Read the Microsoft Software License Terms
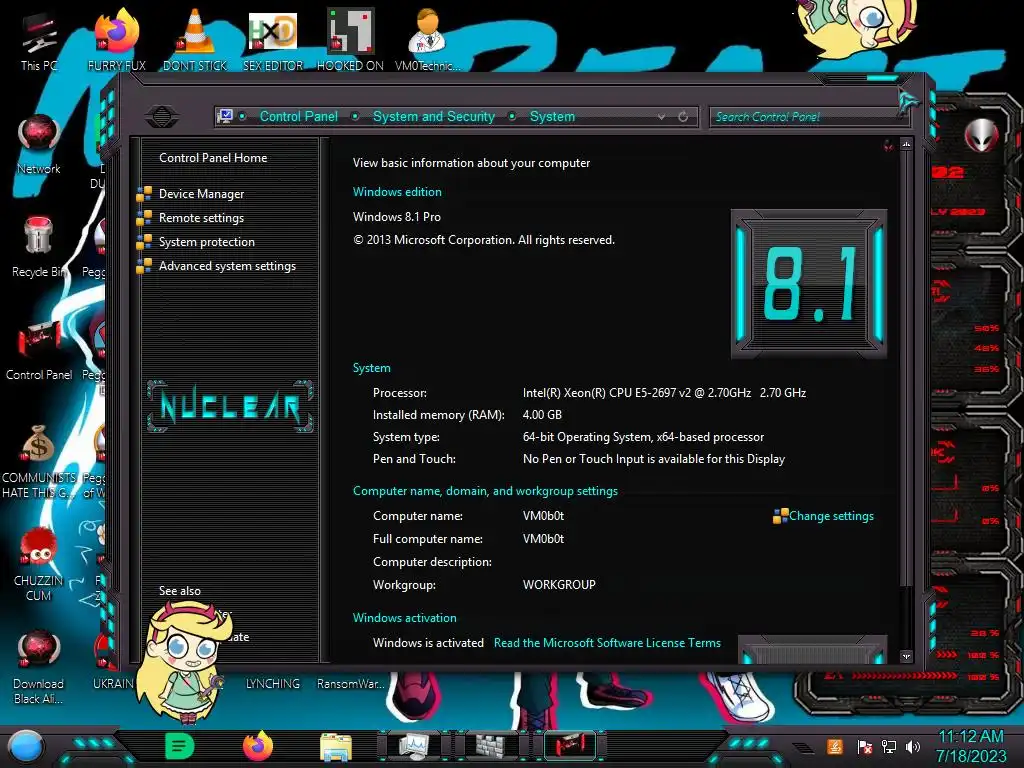 point(607,643)
